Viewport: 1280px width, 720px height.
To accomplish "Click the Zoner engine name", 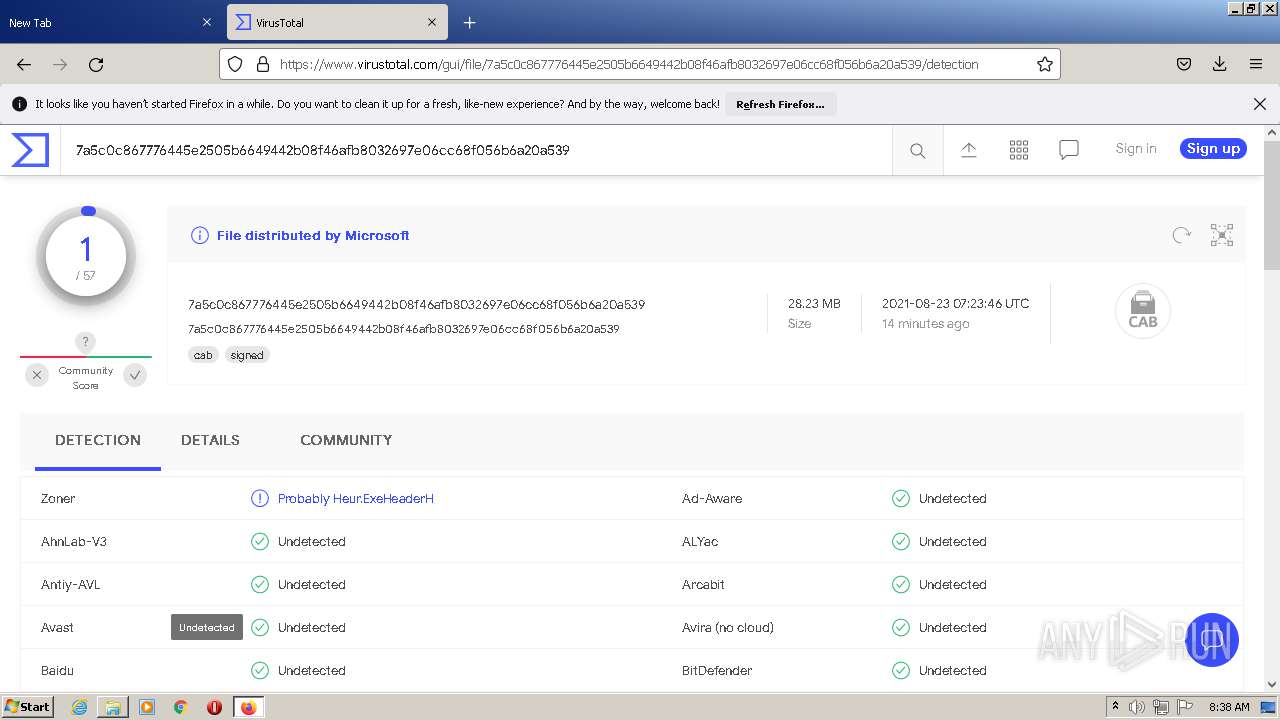I will pos(58,498).
